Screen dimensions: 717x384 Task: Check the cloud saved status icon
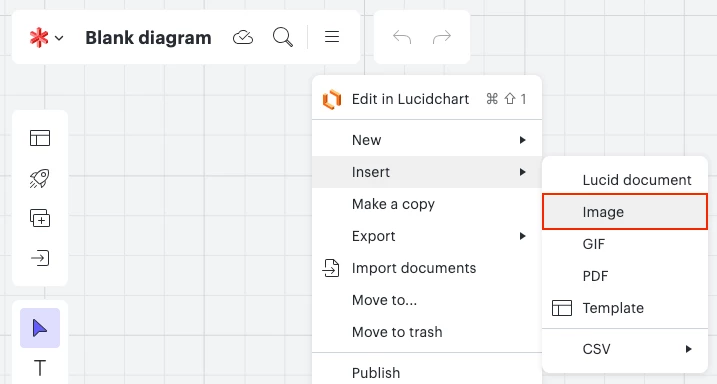point(243,37)
